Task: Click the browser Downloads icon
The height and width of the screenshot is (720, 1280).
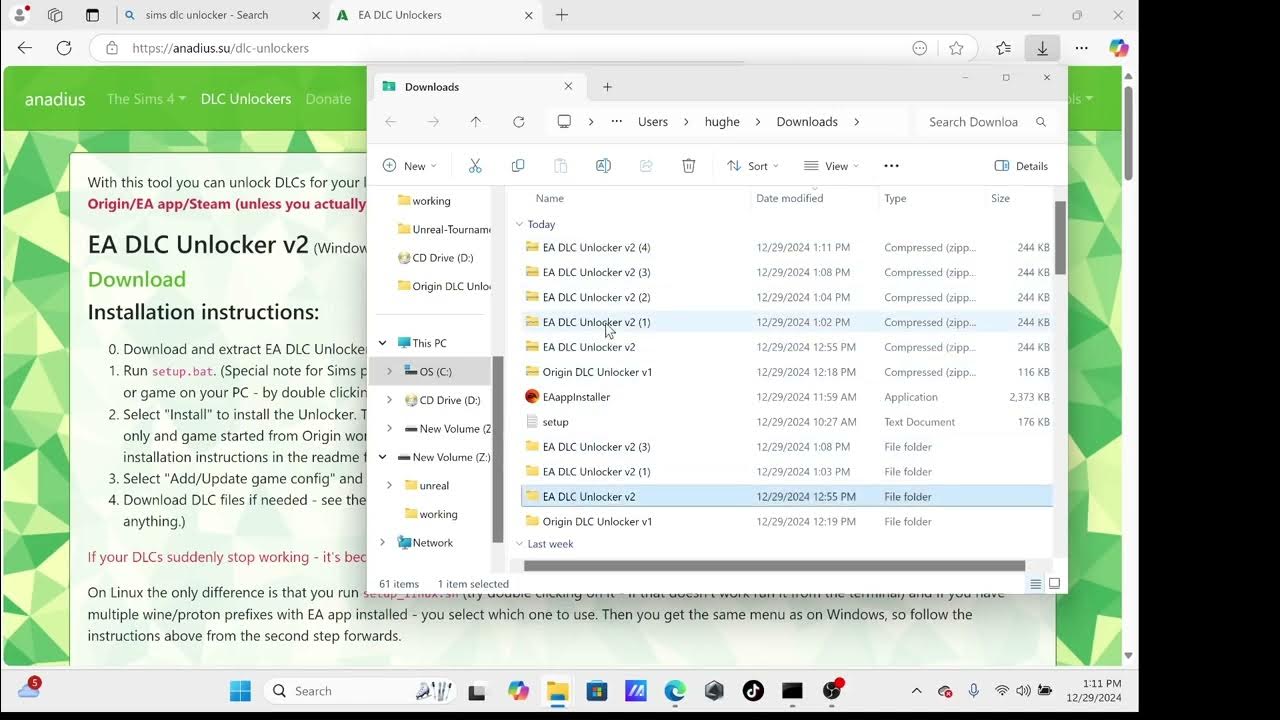Action: click(x=1042, y=48)
